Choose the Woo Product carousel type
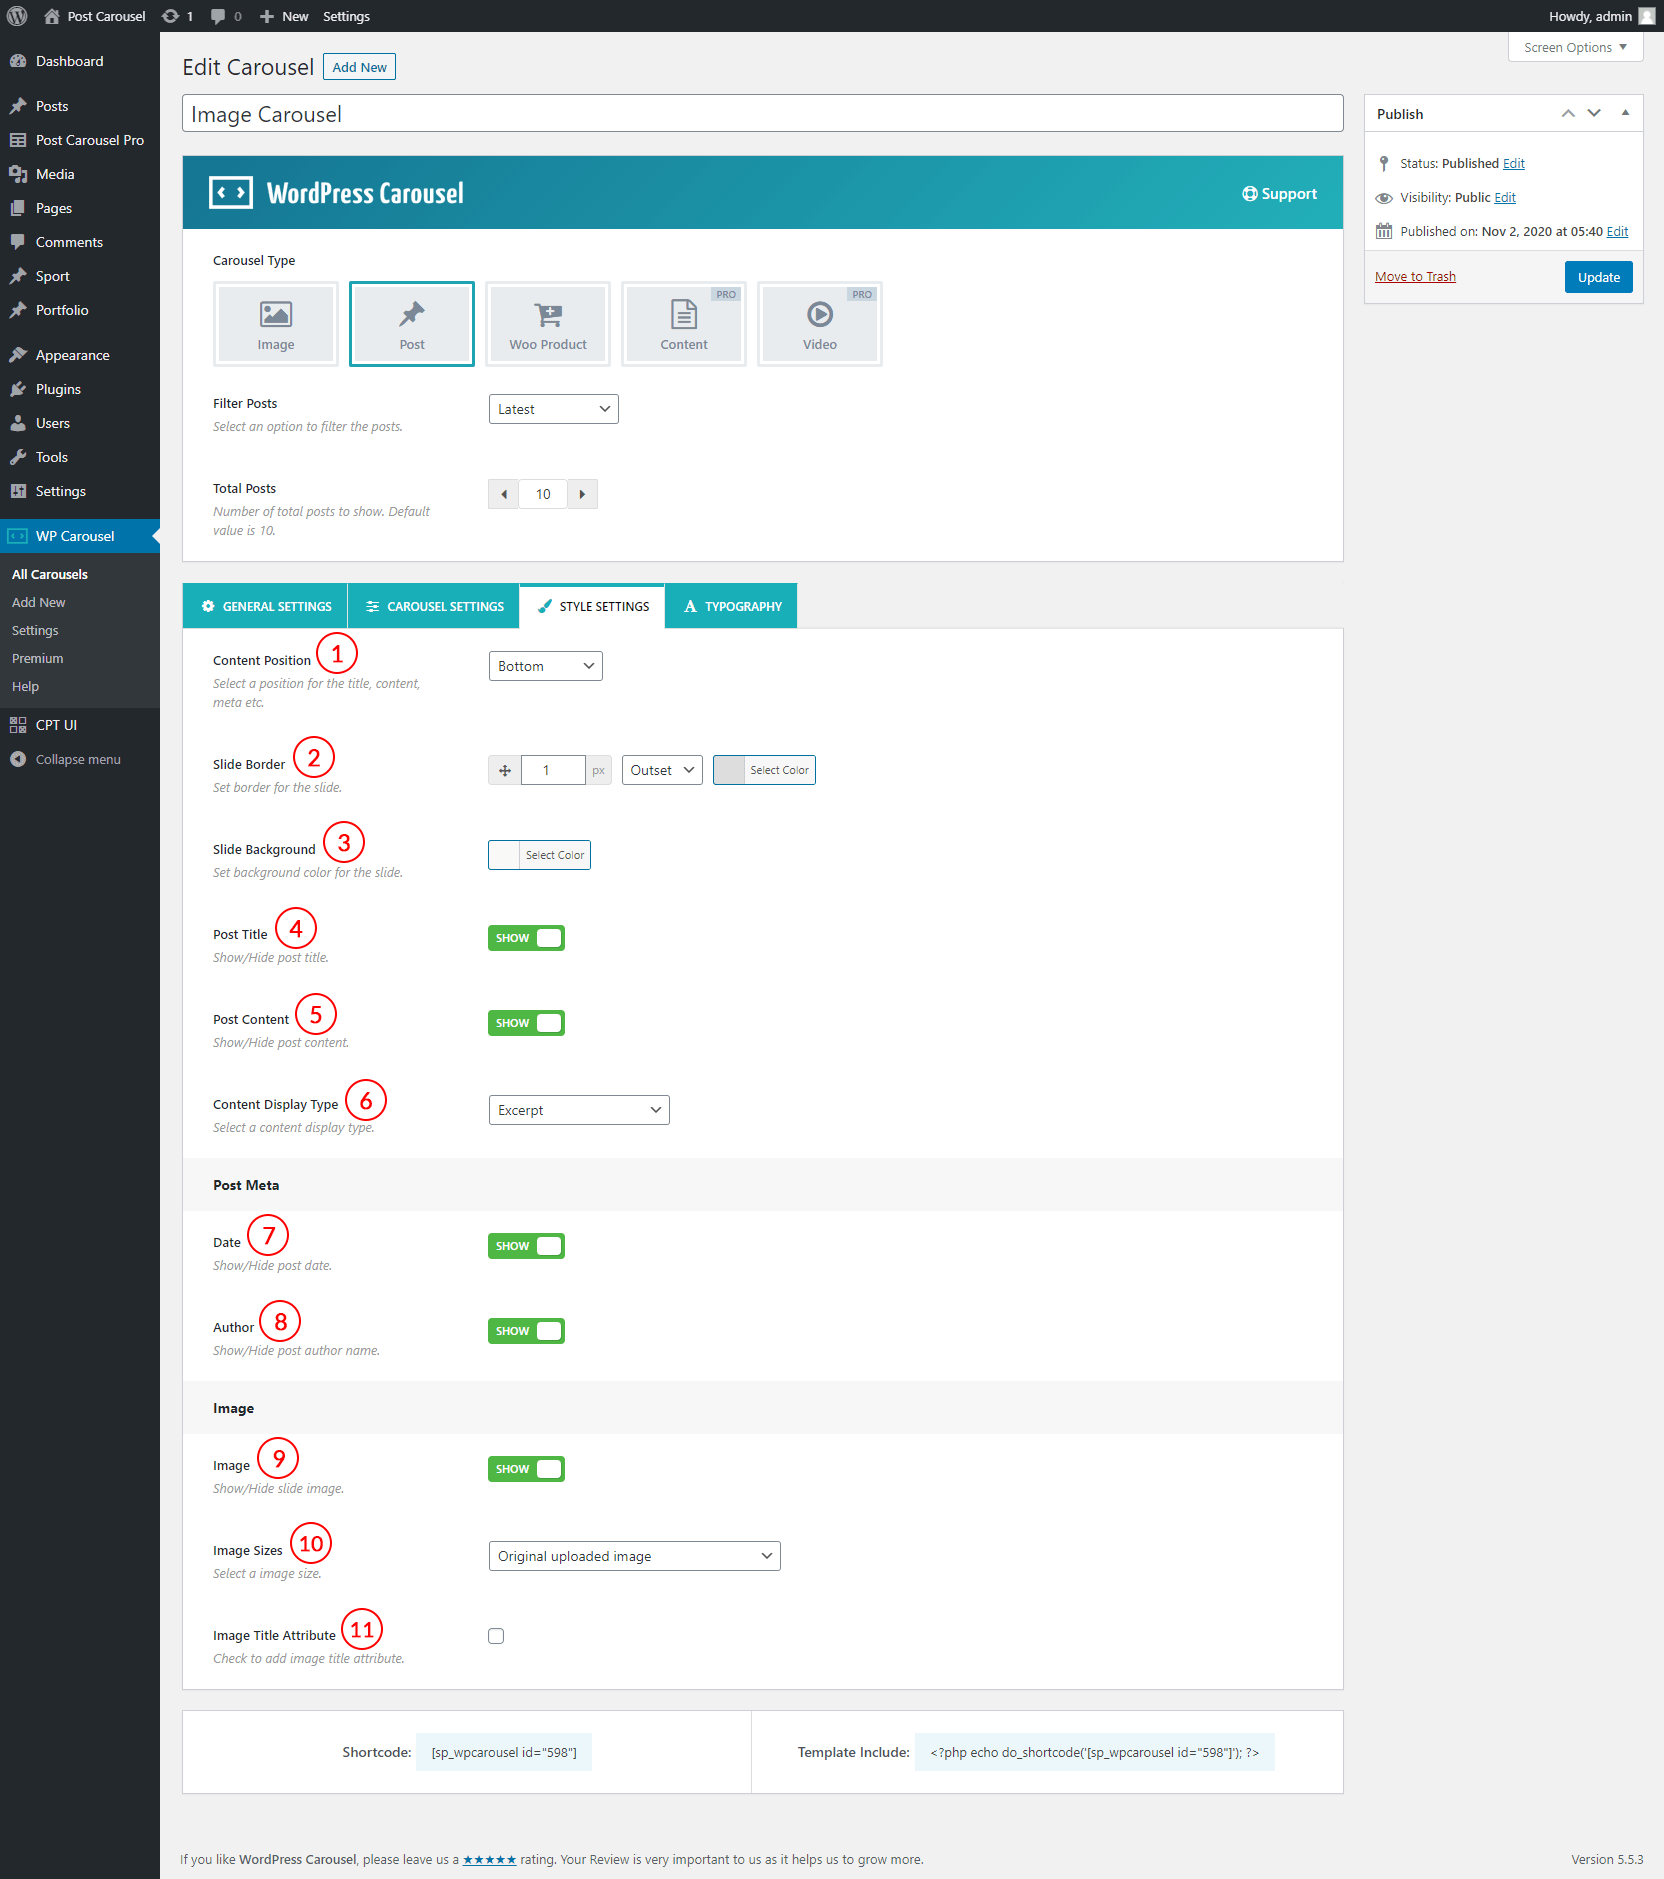The width and height of the screenshot is (1664, 1879). [548, 324]
